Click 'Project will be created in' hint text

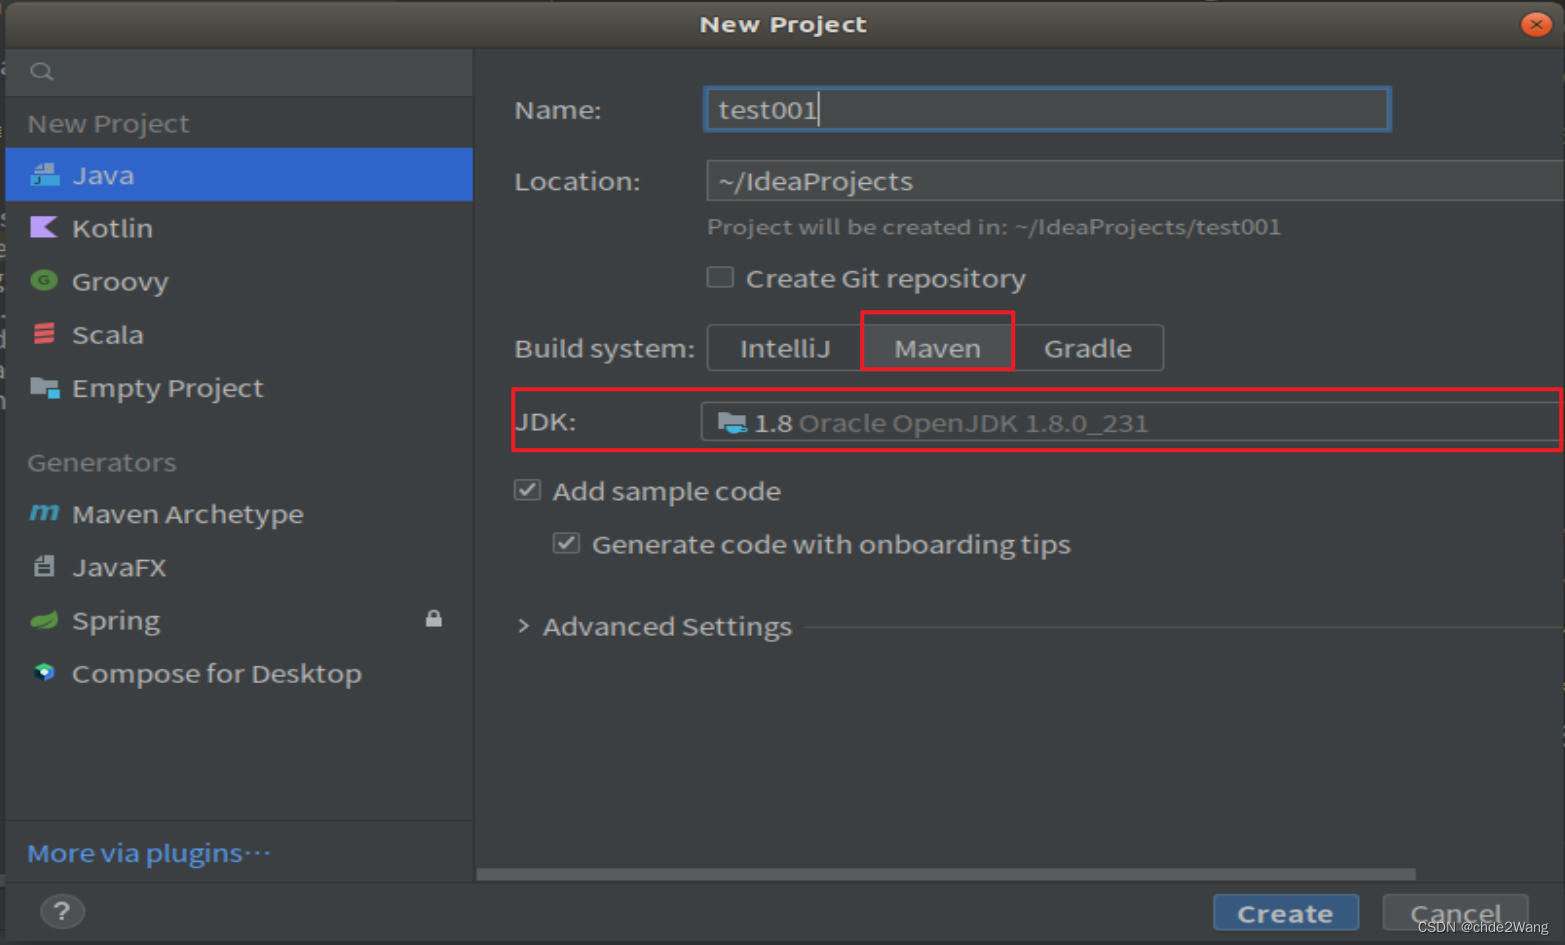pyautogui.click(x=994, y=227)
